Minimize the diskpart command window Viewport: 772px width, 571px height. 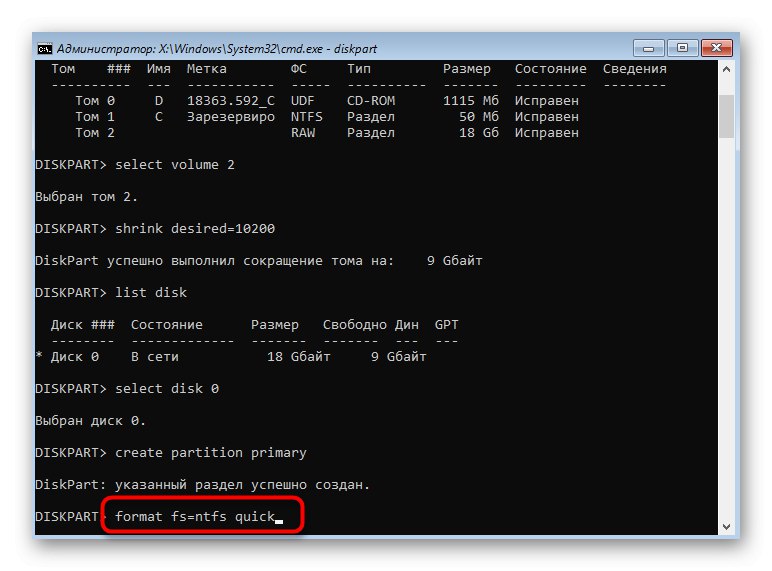pos(648,48)
